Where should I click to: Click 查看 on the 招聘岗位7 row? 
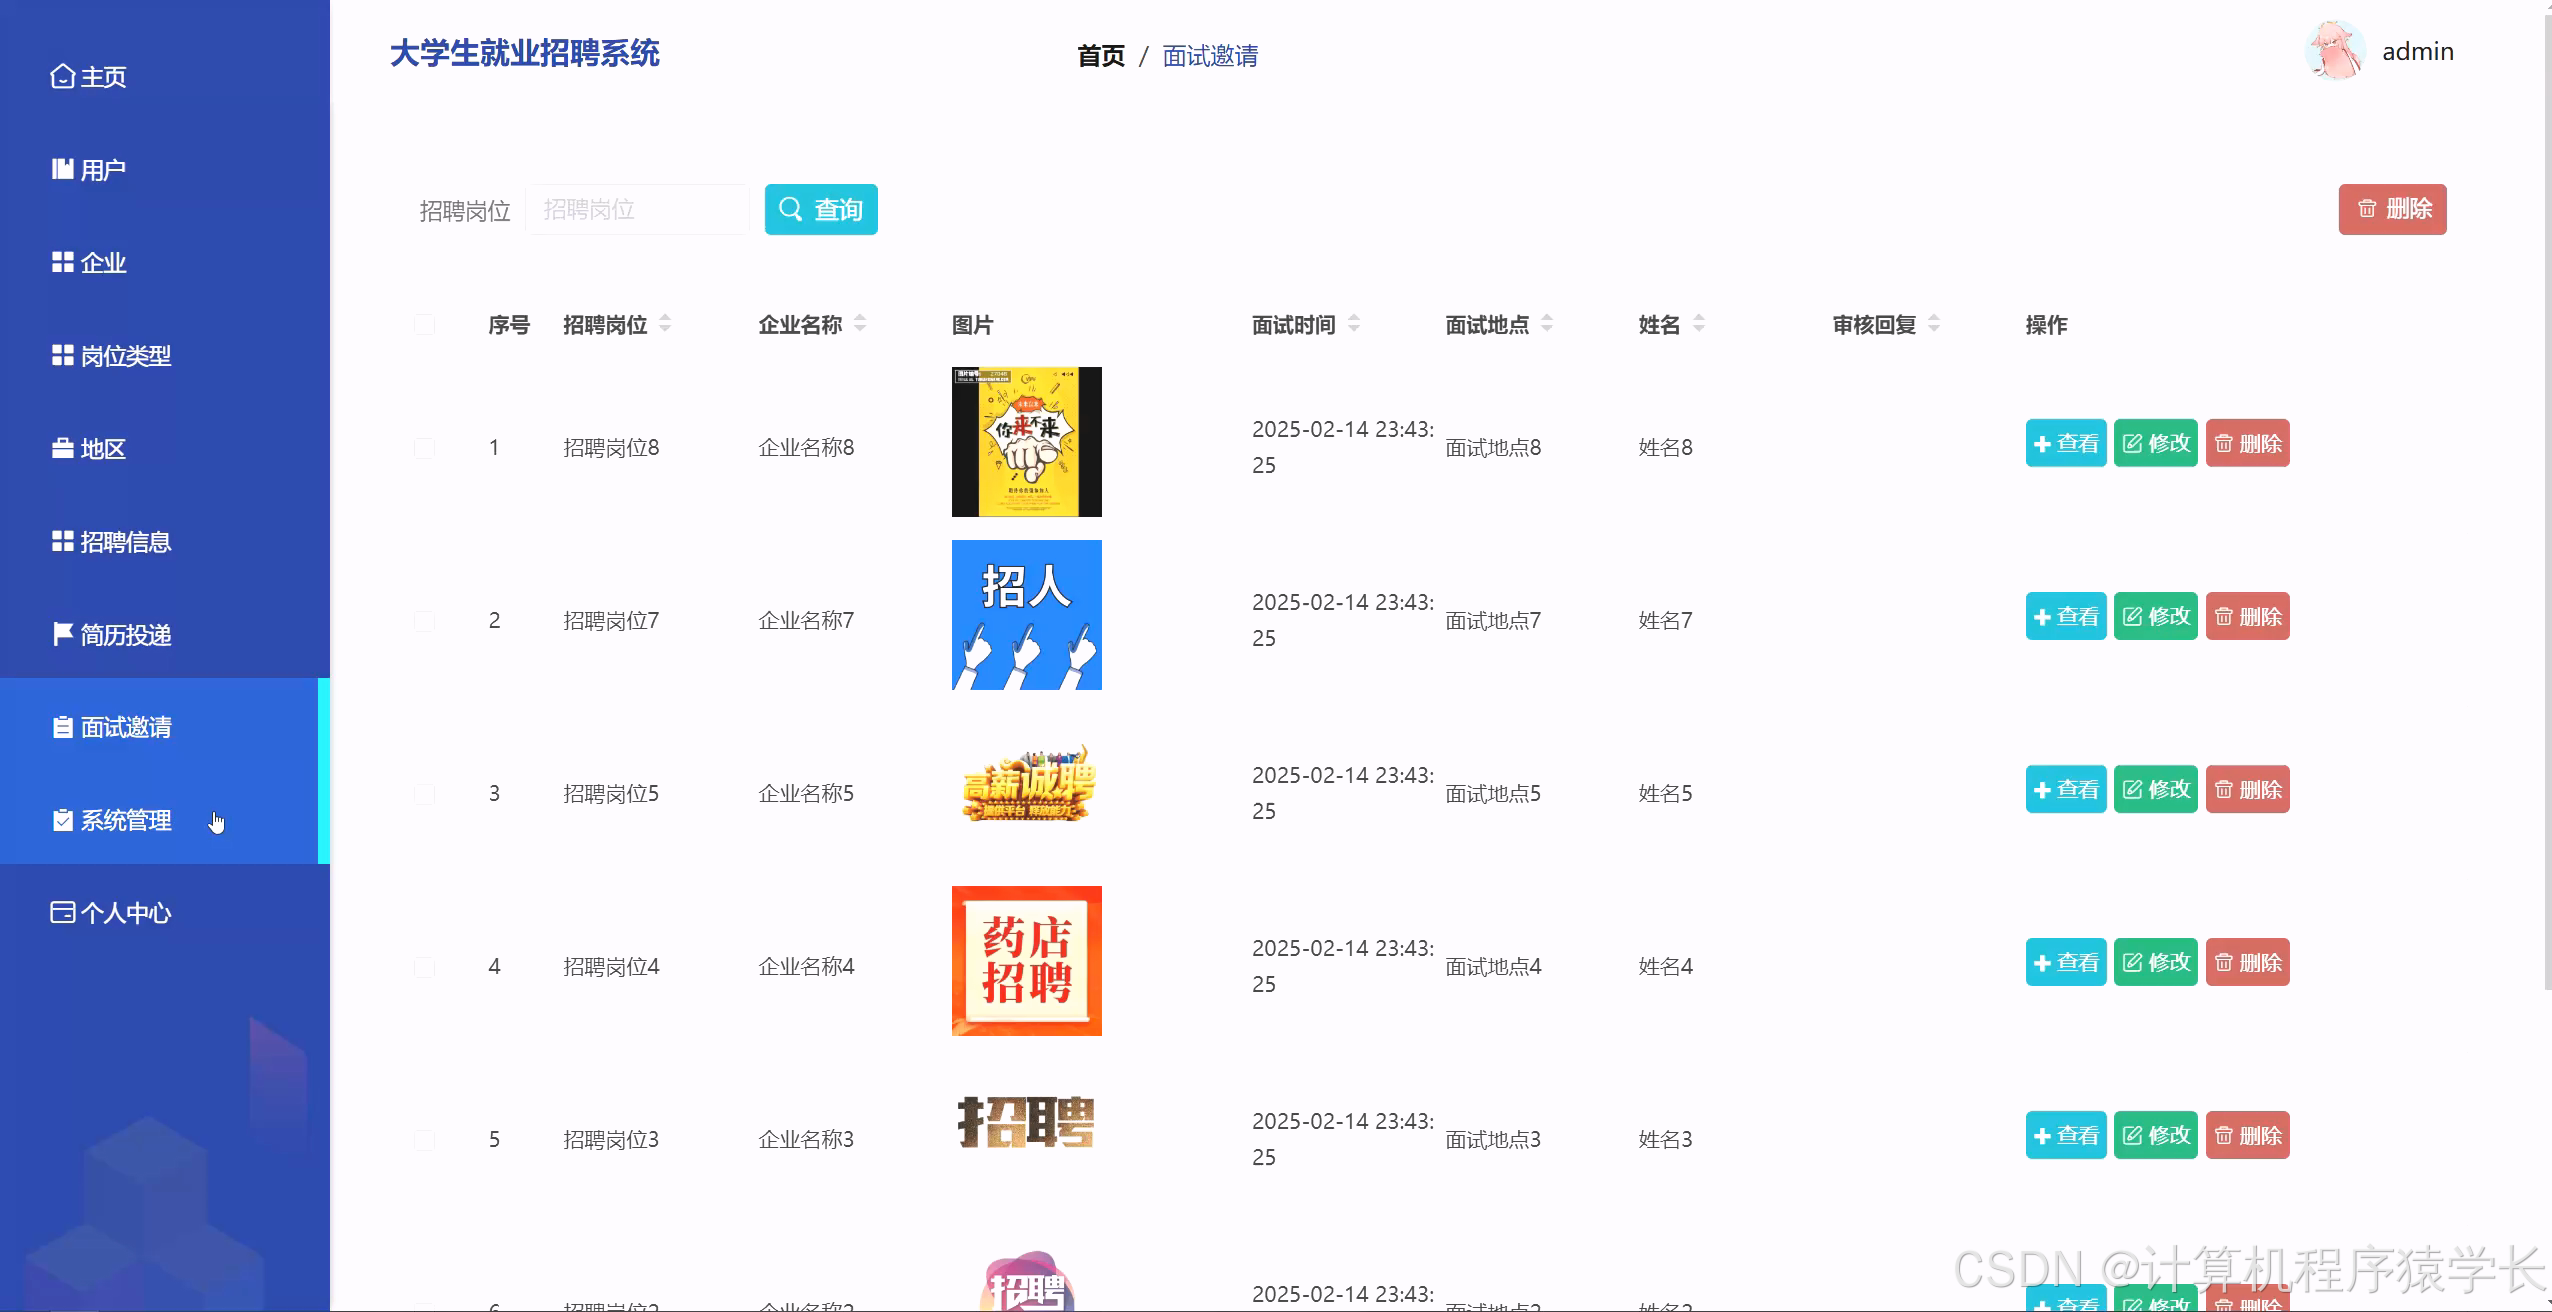click(x=2064, y=616)
